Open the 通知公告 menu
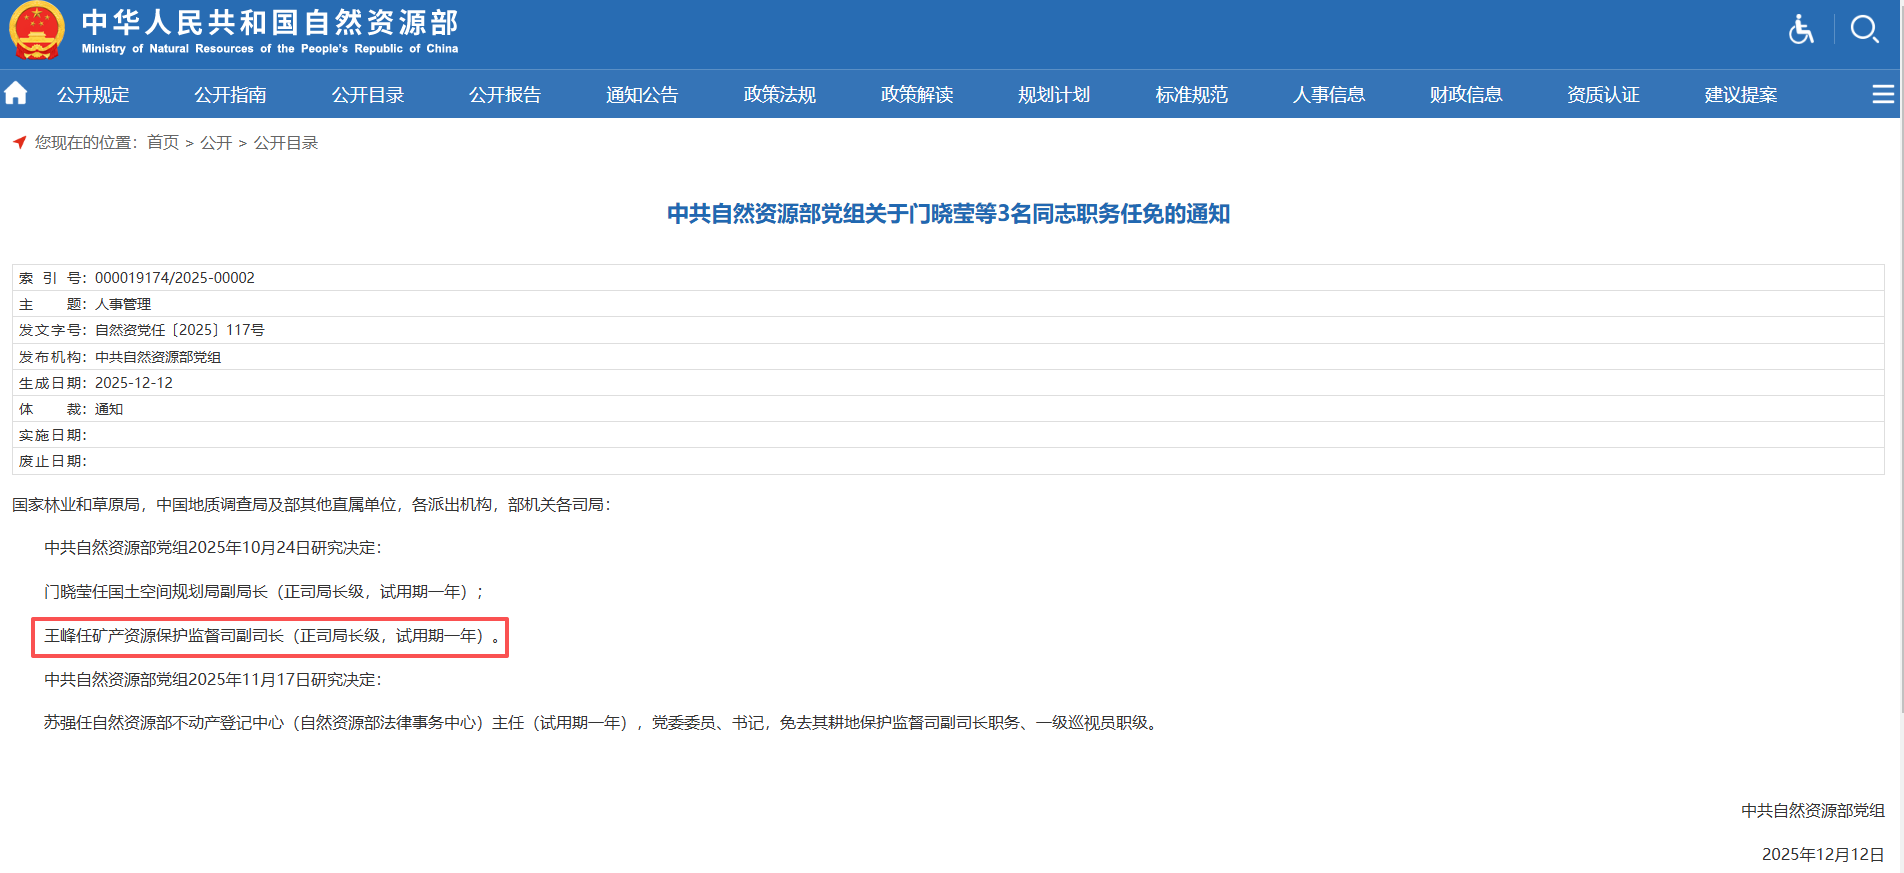This screenshot has height=873, width=1904. [x=642, y=95]
